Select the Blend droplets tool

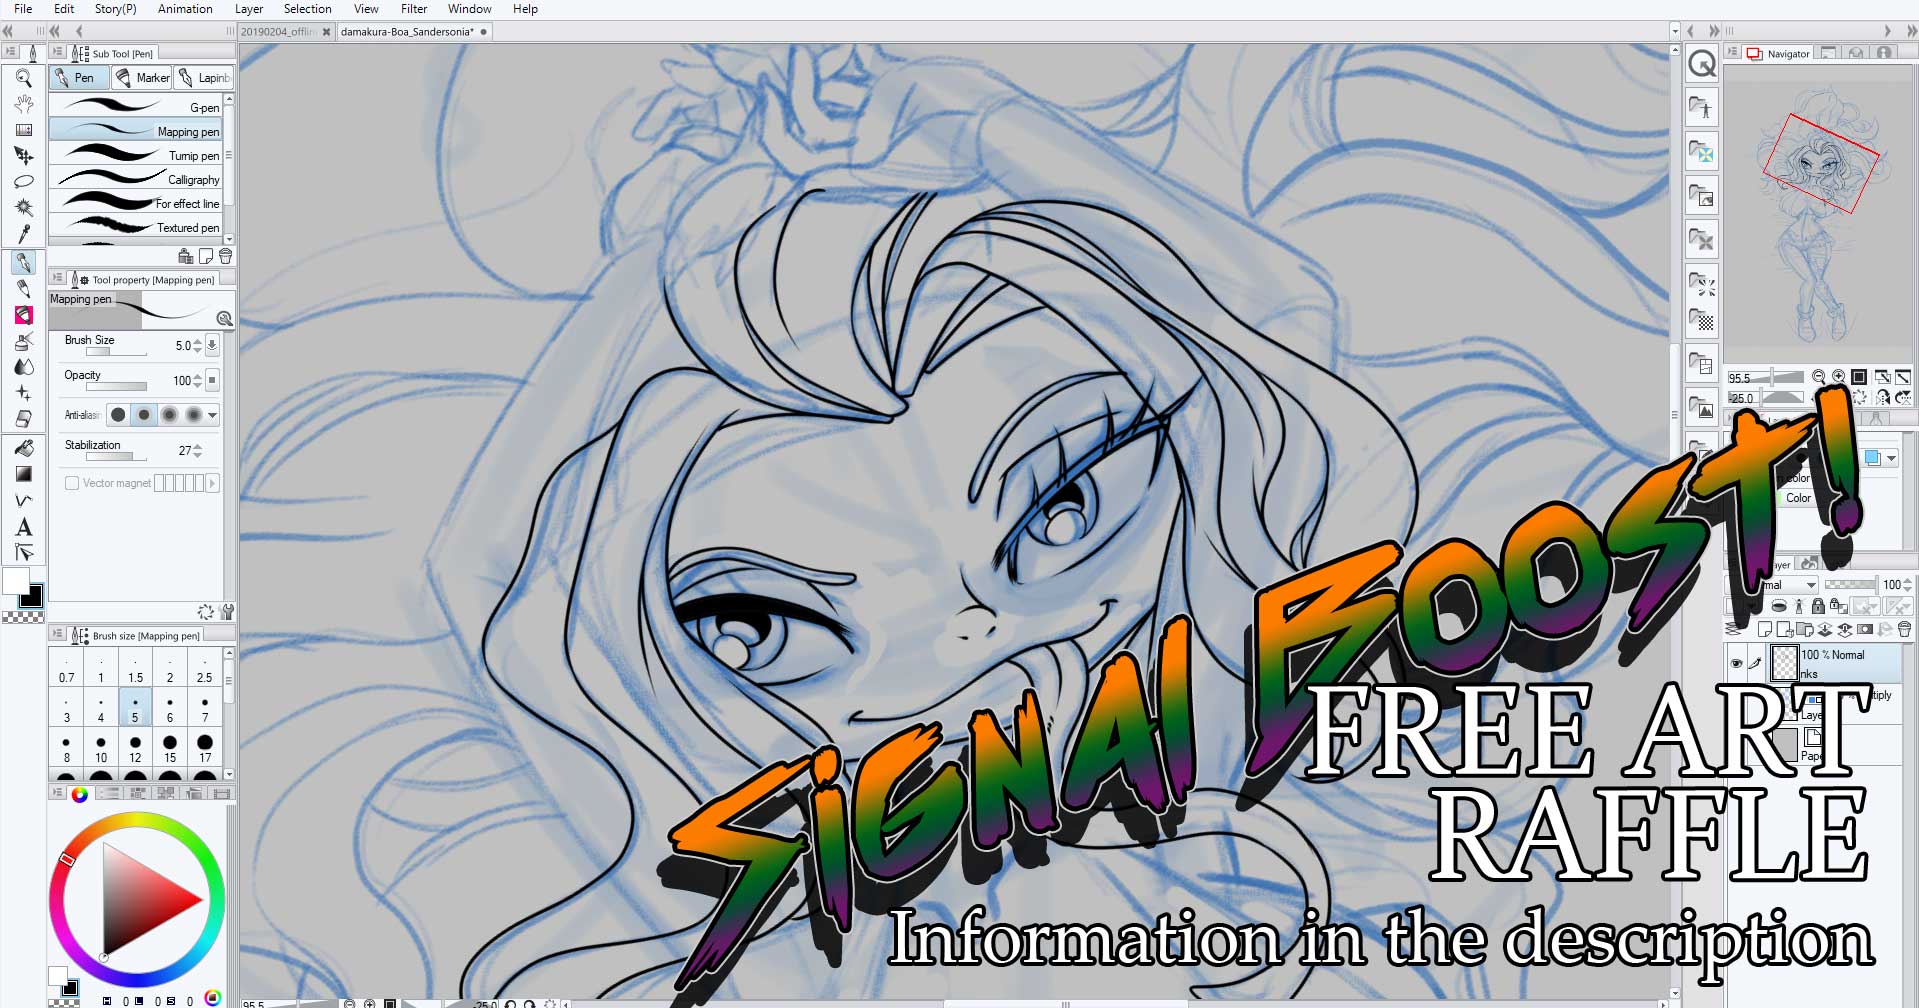[24, 367]
